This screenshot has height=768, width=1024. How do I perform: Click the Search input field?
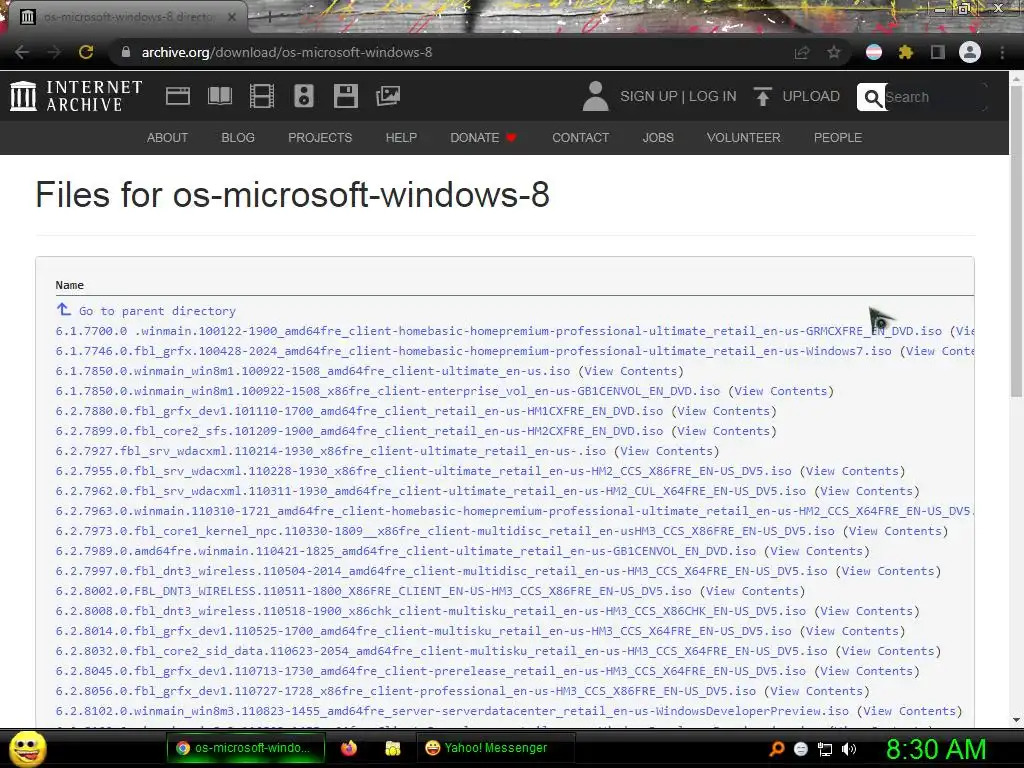click(x=934, y=97)
